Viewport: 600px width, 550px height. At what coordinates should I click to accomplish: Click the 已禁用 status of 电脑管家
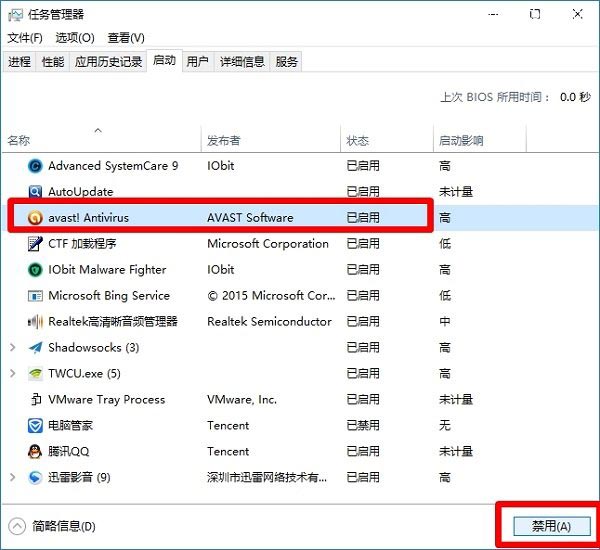(363, 425)
